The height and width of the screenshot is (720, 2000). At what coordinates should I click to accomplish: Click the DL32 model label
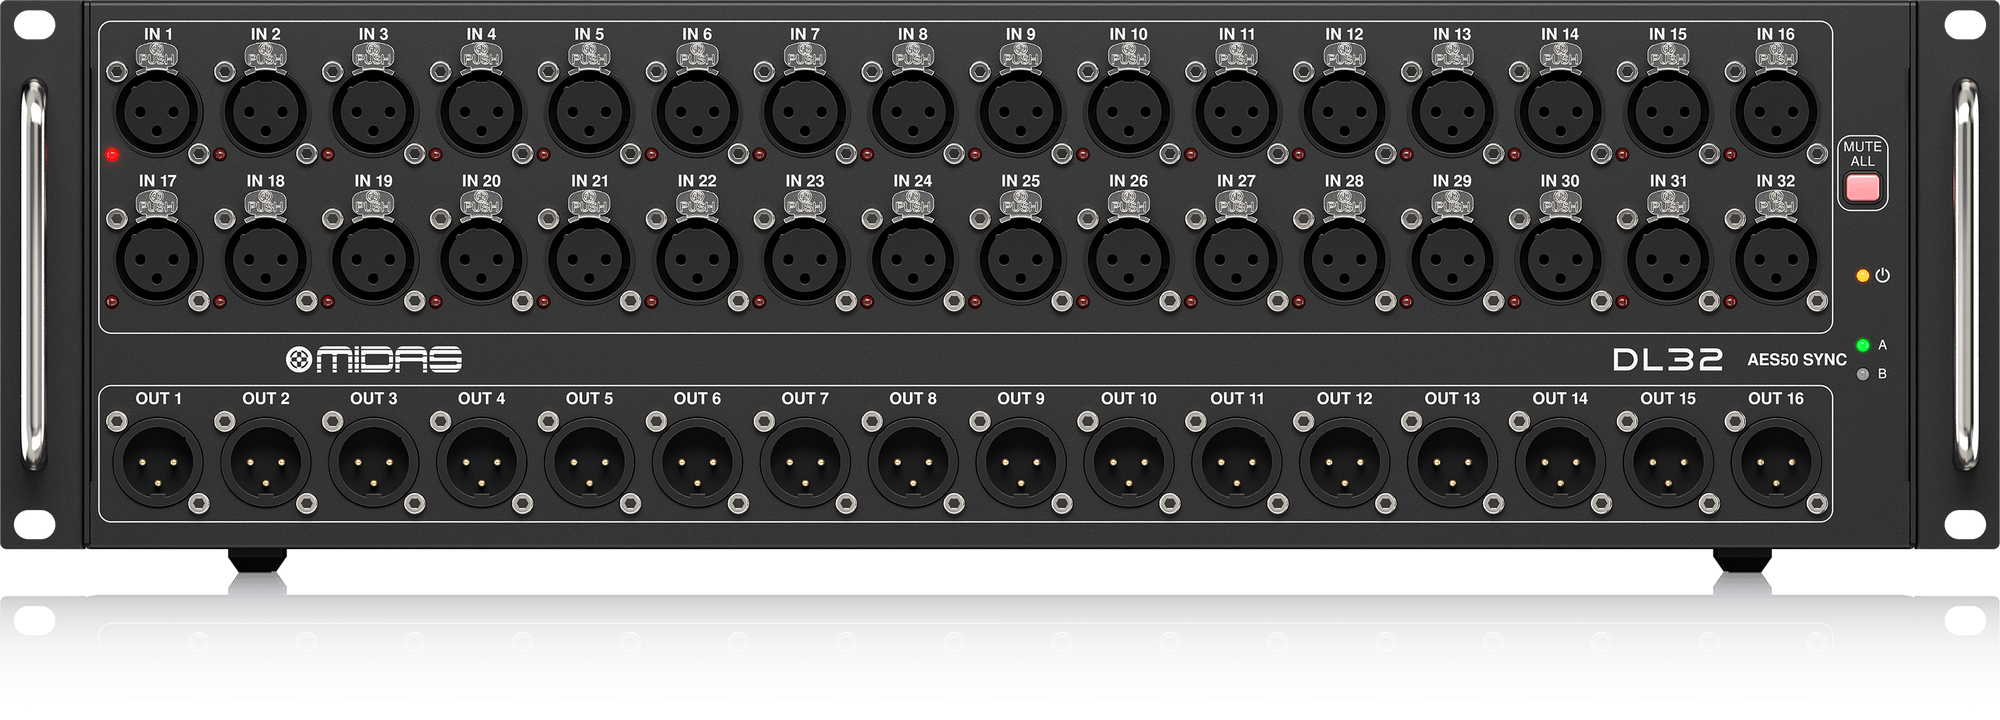[1667, 359]
